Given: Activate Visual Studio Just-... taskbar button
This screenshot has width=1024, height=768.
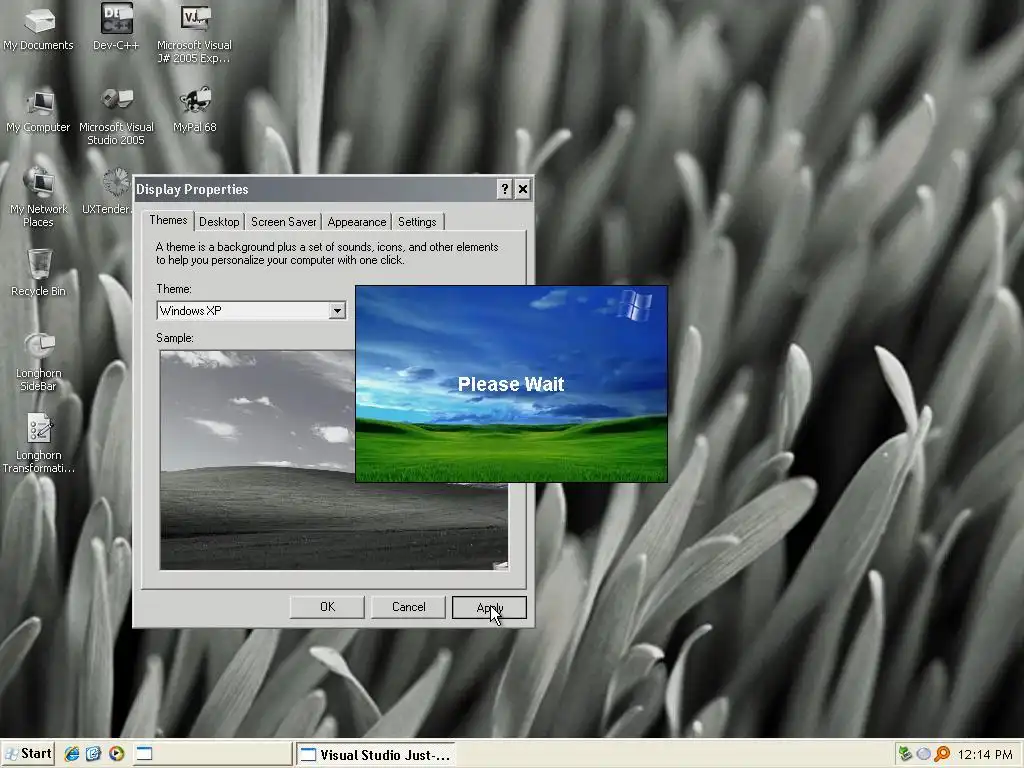Looking at the screenshot, I should pyautogui.click(x=376, y=755).
